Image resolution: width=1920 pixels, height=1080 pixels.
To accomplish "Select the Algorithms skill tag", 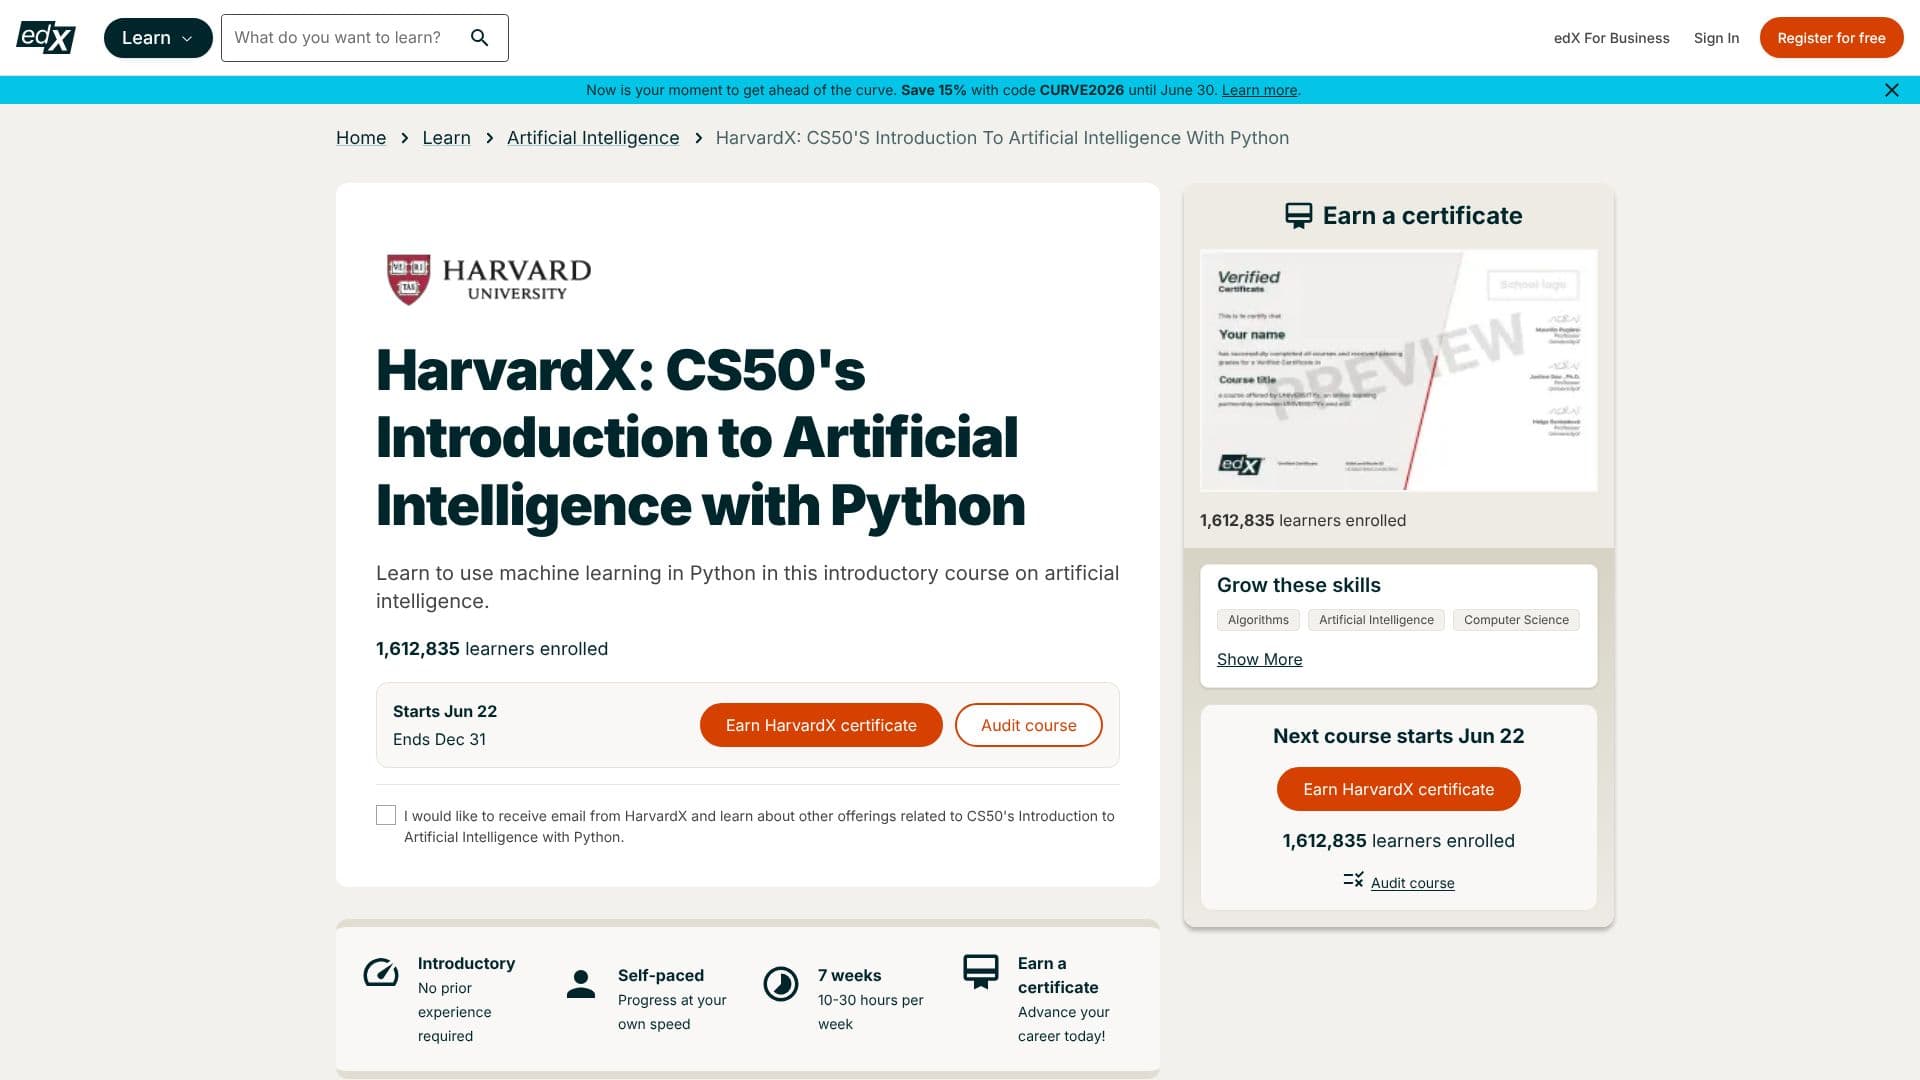I will tap(1258, 620).
